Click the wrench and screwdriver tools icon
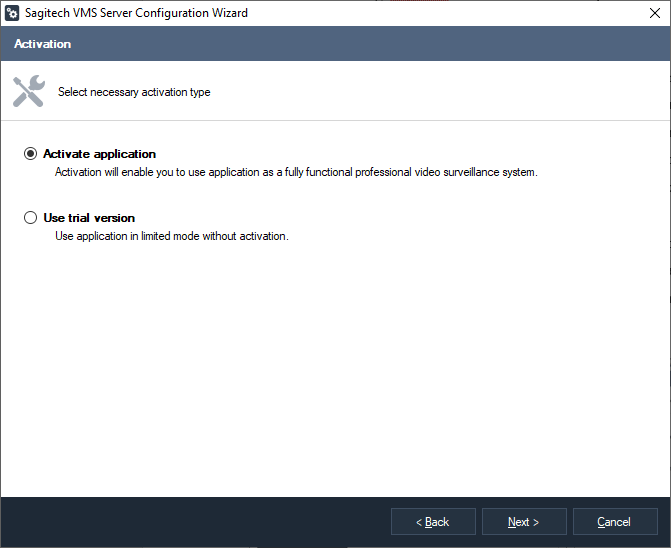 (x=28, y=91)
